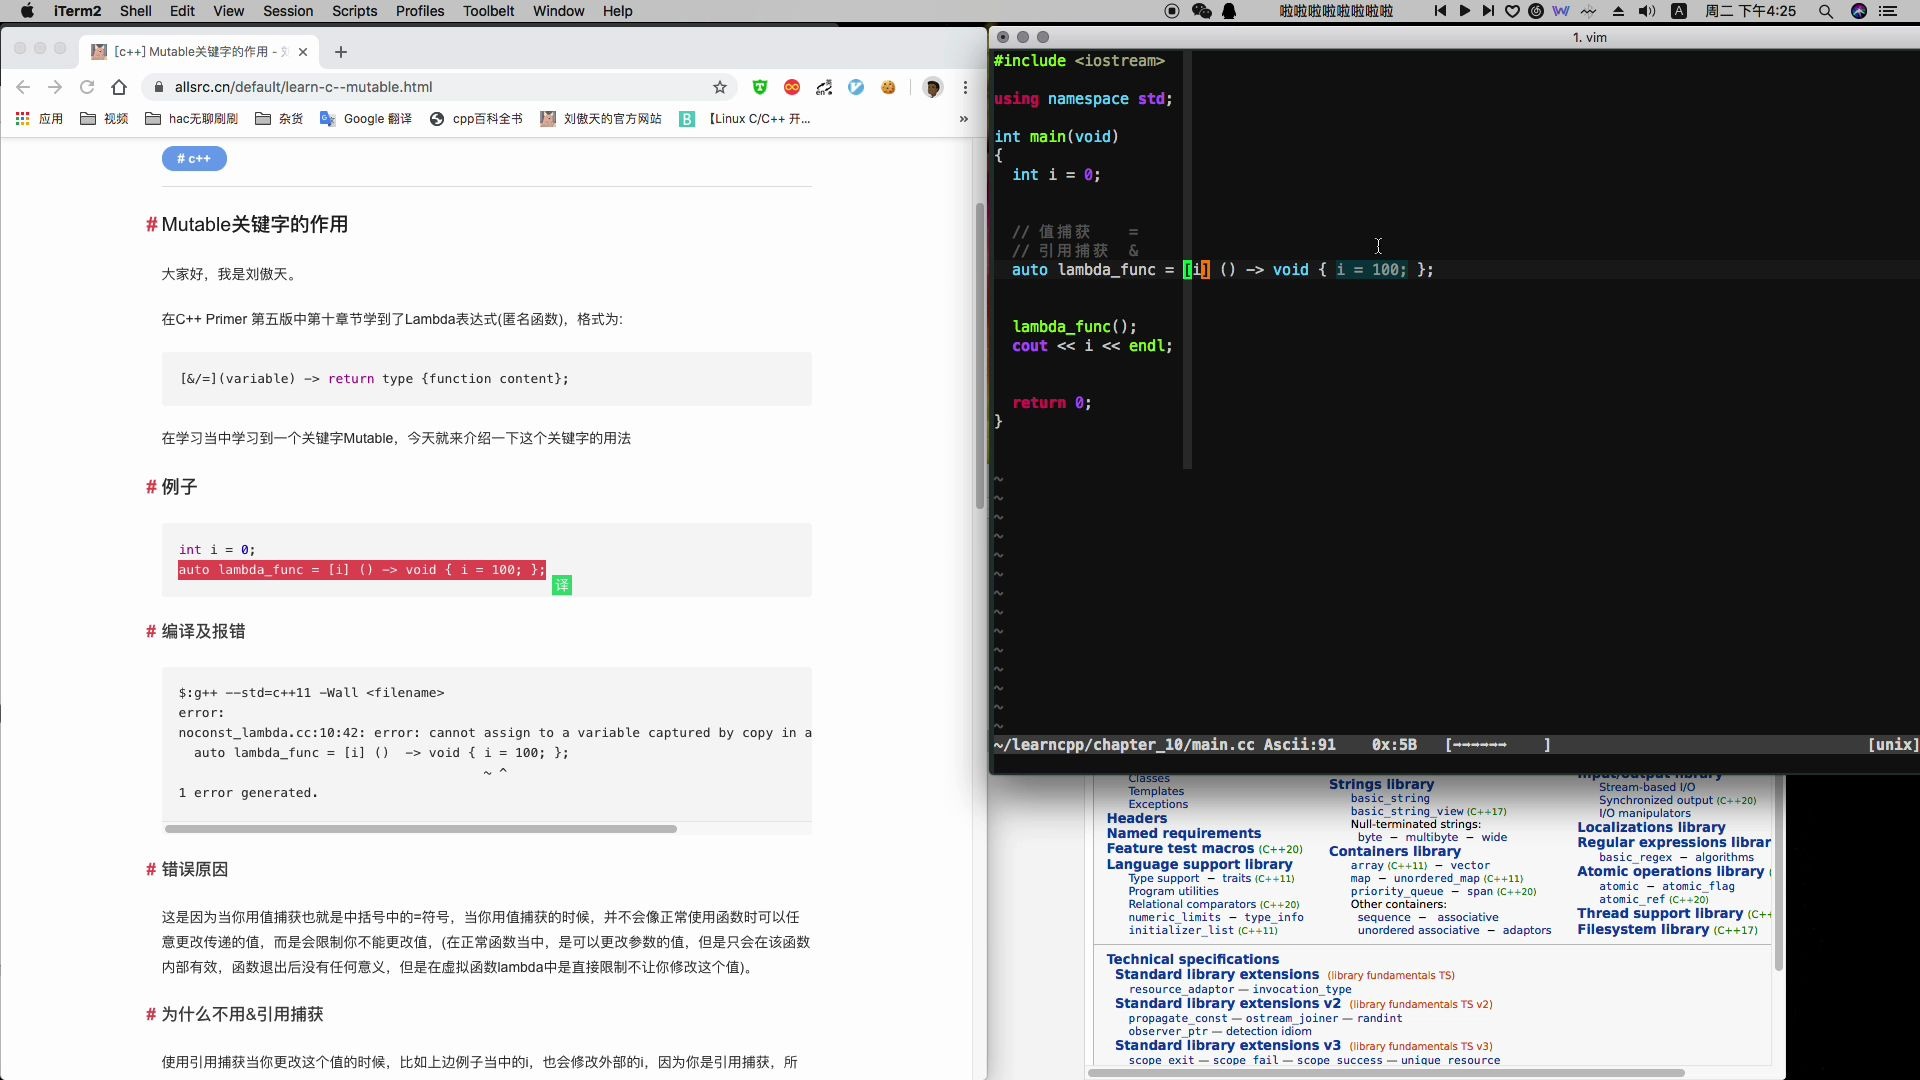This screenshot has height=1080, width=1920.
Task: Click the play button in iTerm2 toolbar
Action: point(1464,12)
